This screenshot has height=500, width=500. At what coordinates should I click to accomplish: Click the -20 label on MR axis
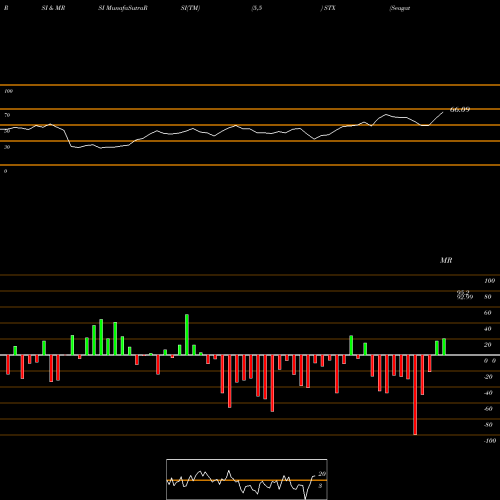pyautogui.click(x=488, y=377)
